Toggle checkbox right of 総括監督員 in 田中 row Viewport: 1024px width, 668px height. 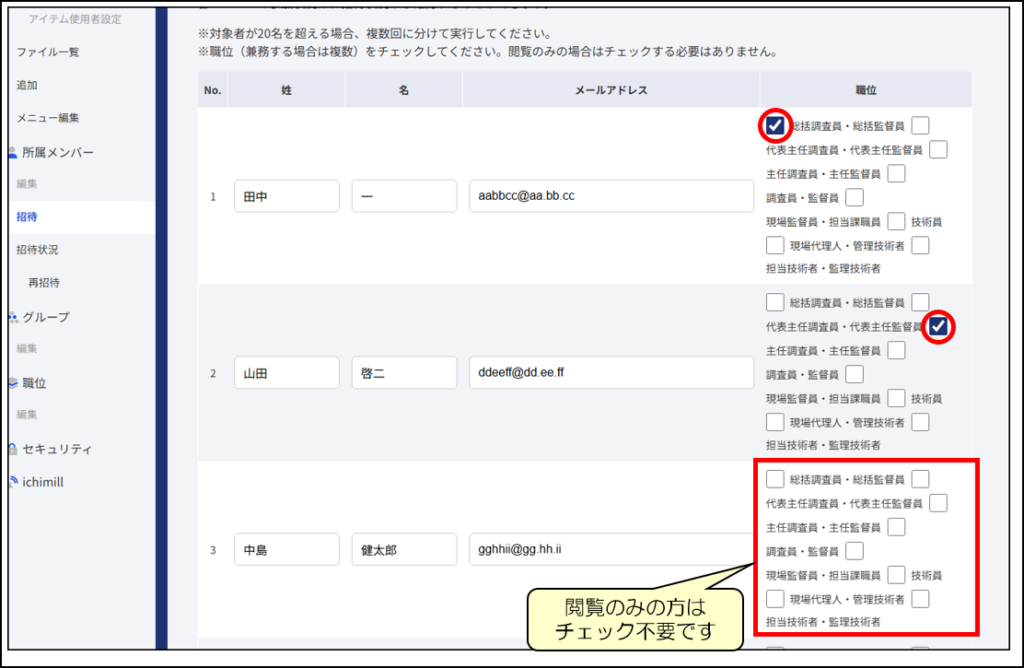point(920,125)
